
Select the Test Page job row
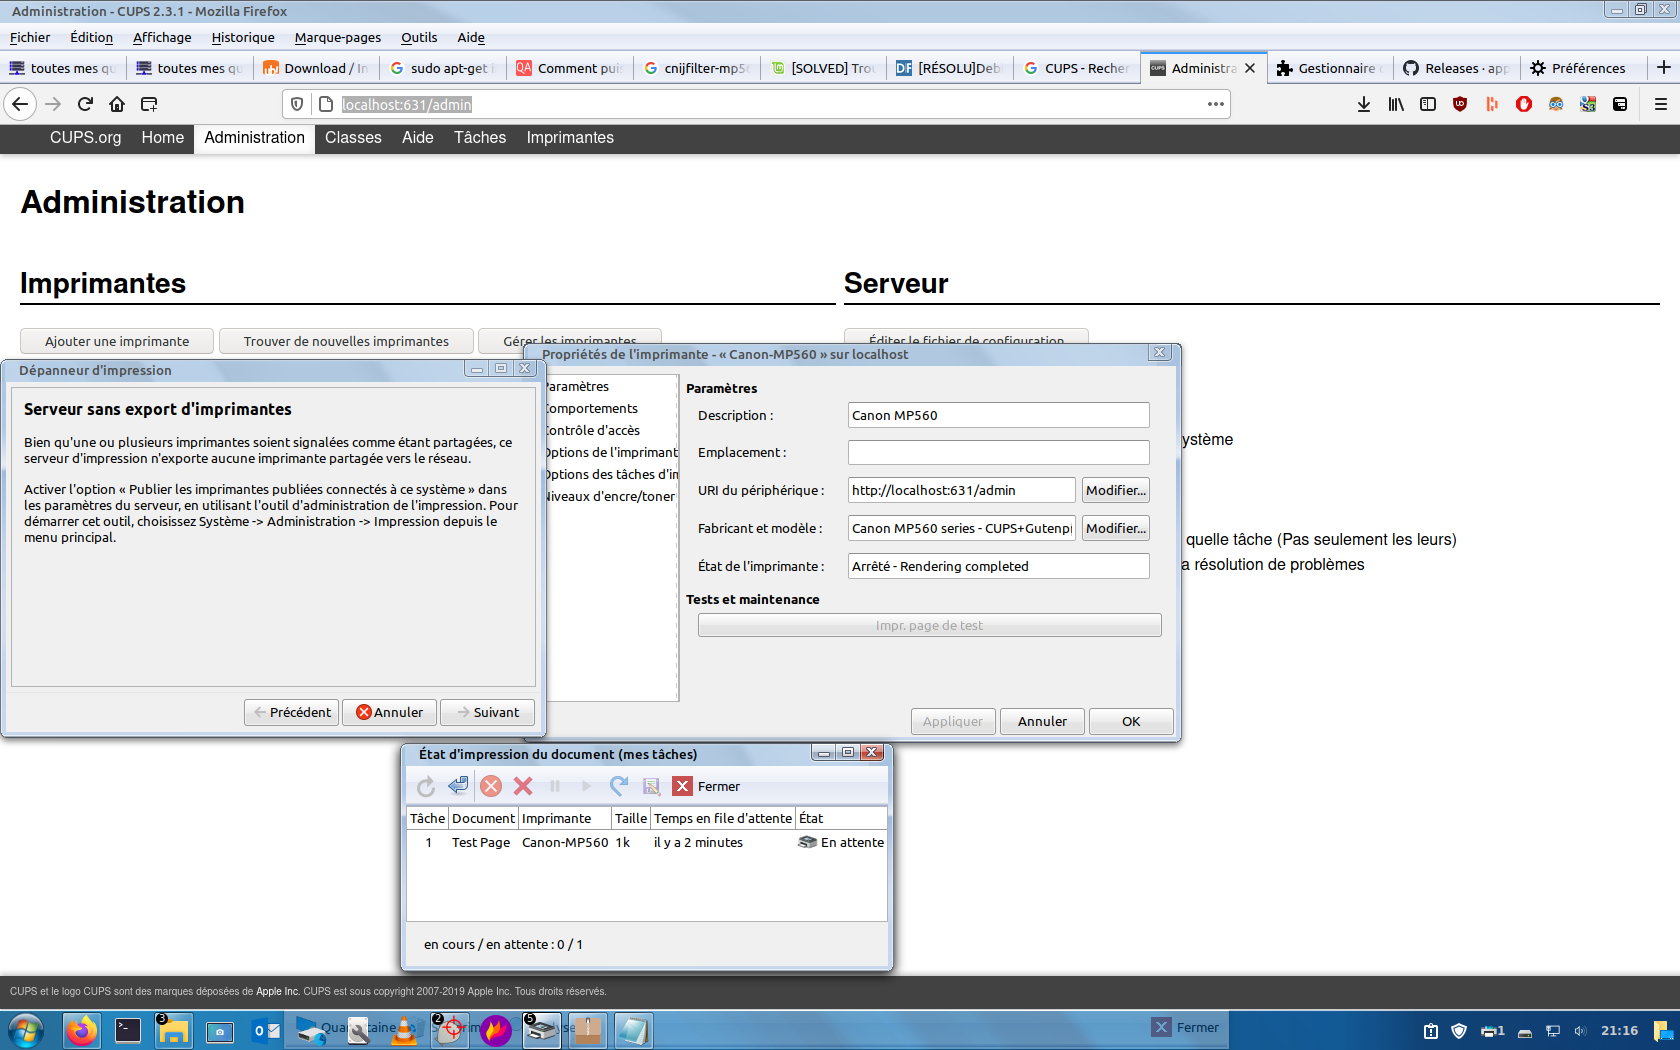coord(647,842)
